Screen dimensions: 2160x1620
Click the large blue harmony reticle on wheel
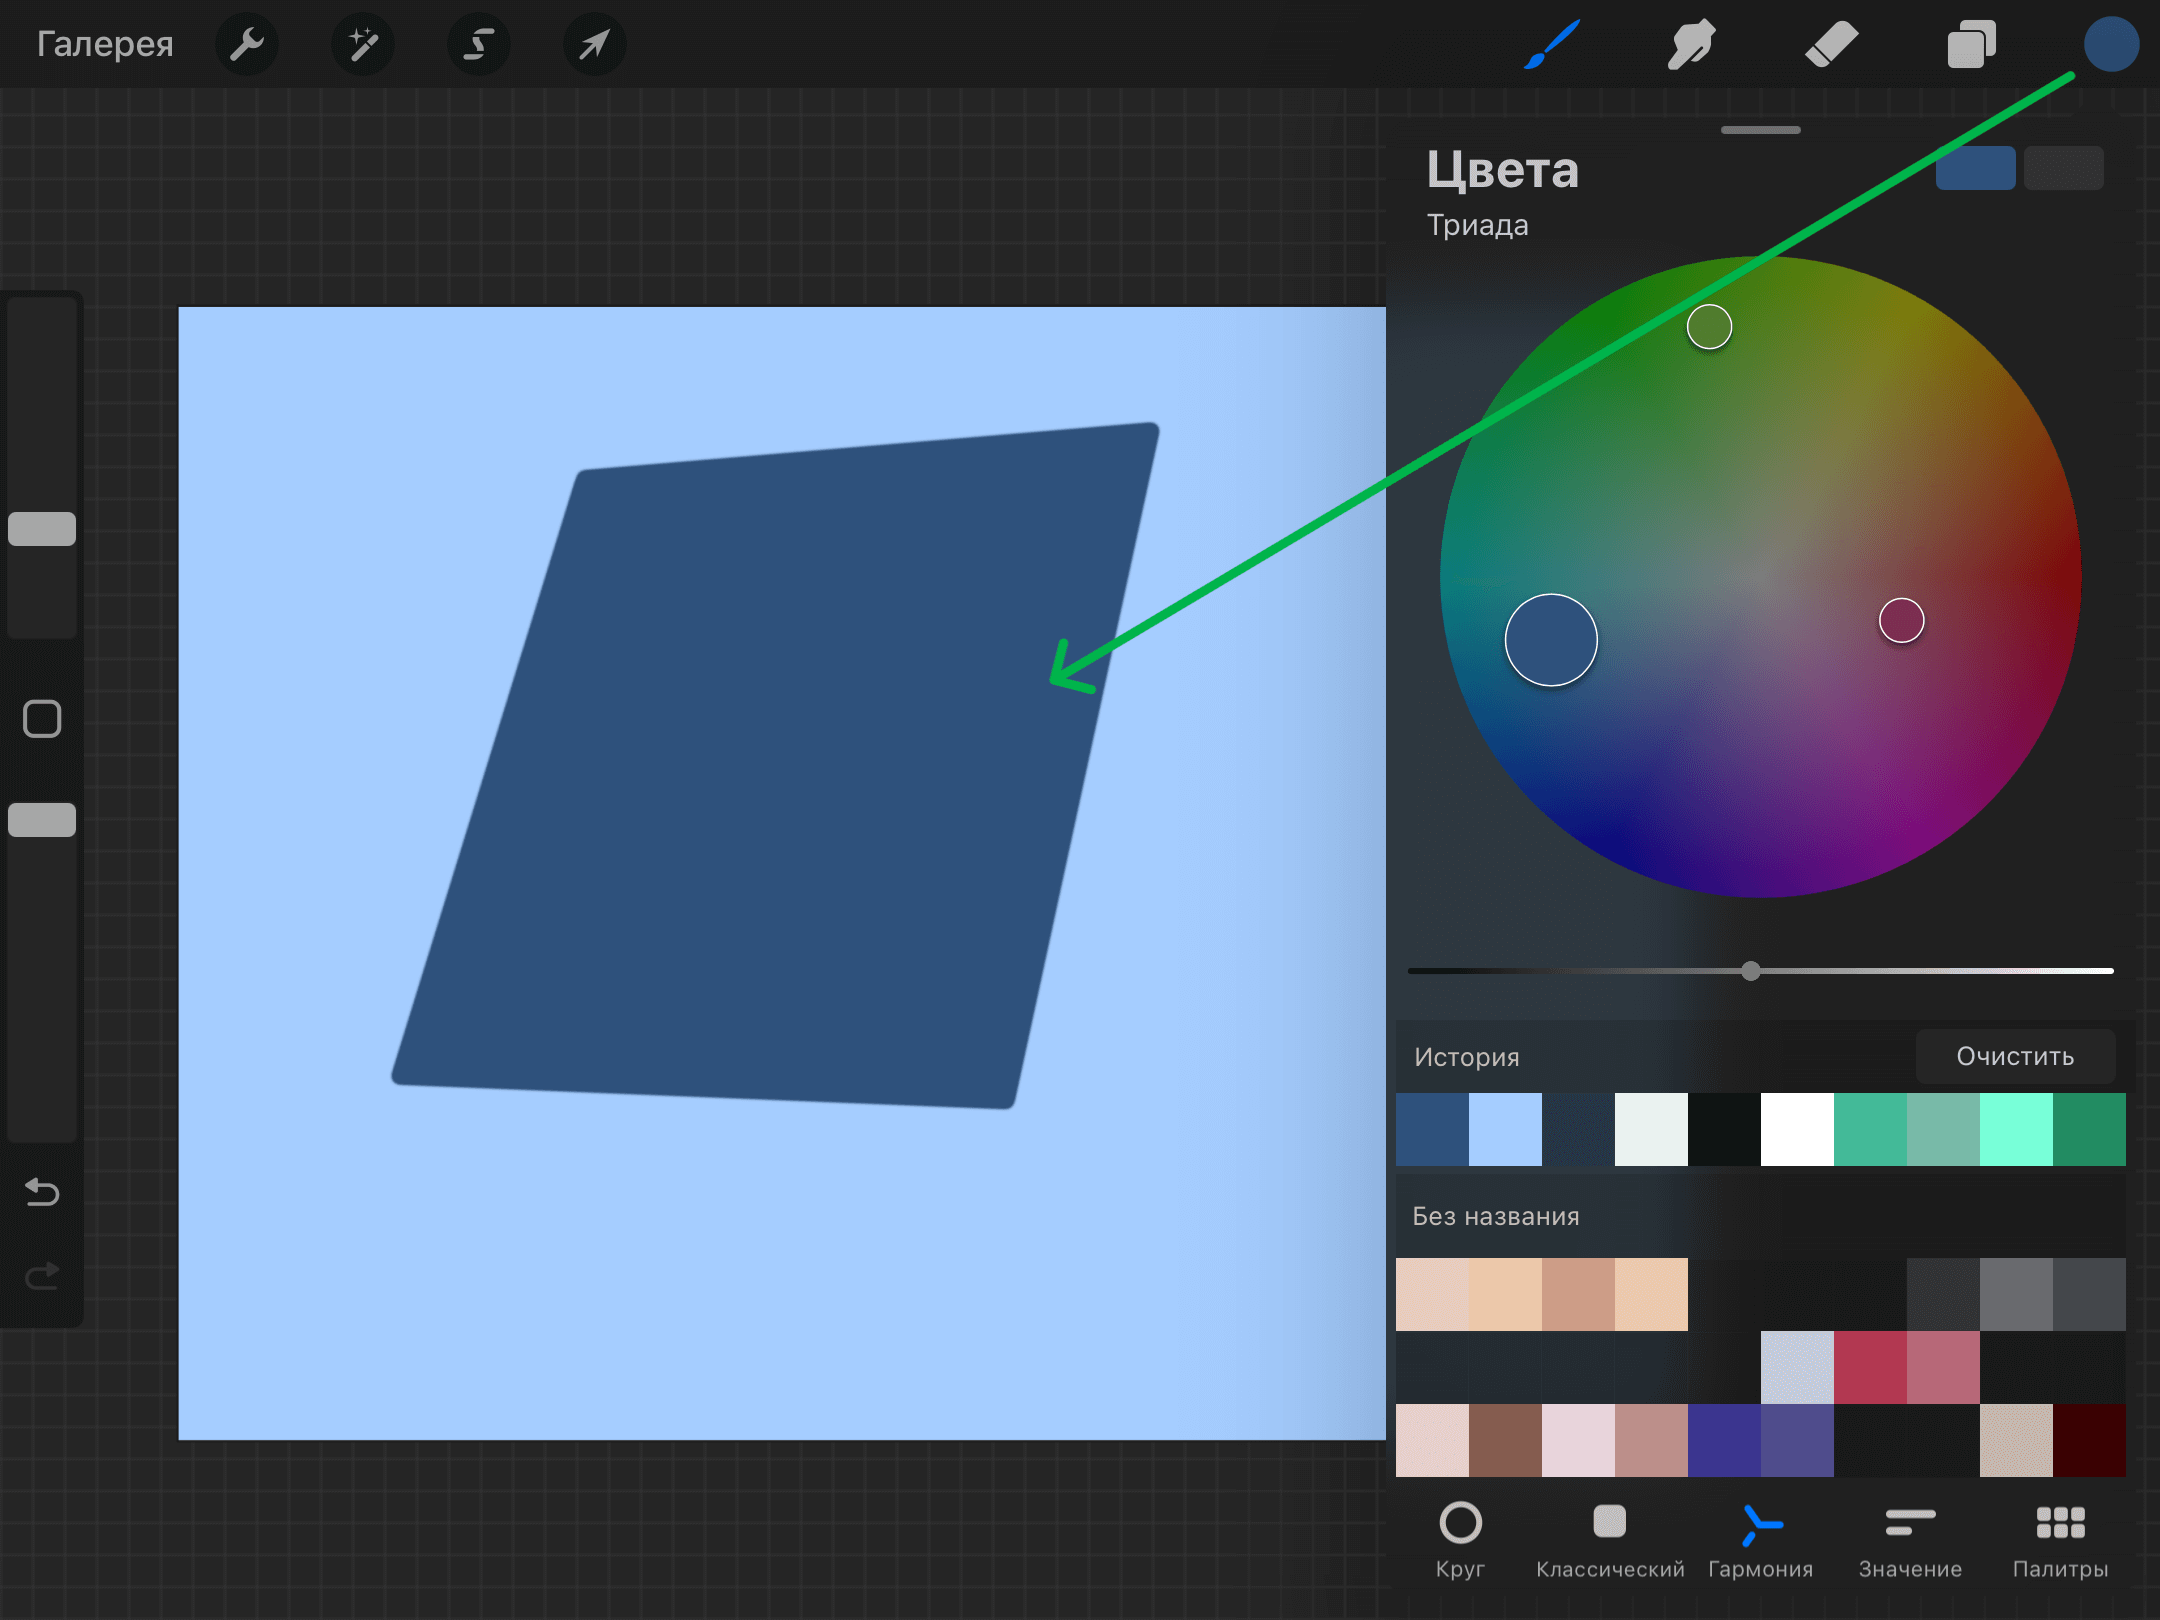[1551, 640]
